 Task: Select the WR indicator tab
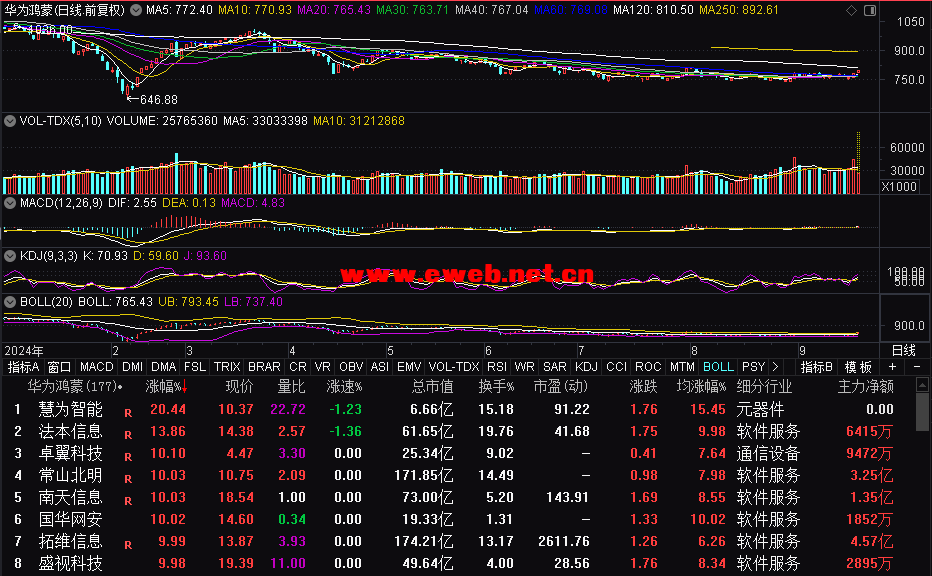[x=524, y=367]
